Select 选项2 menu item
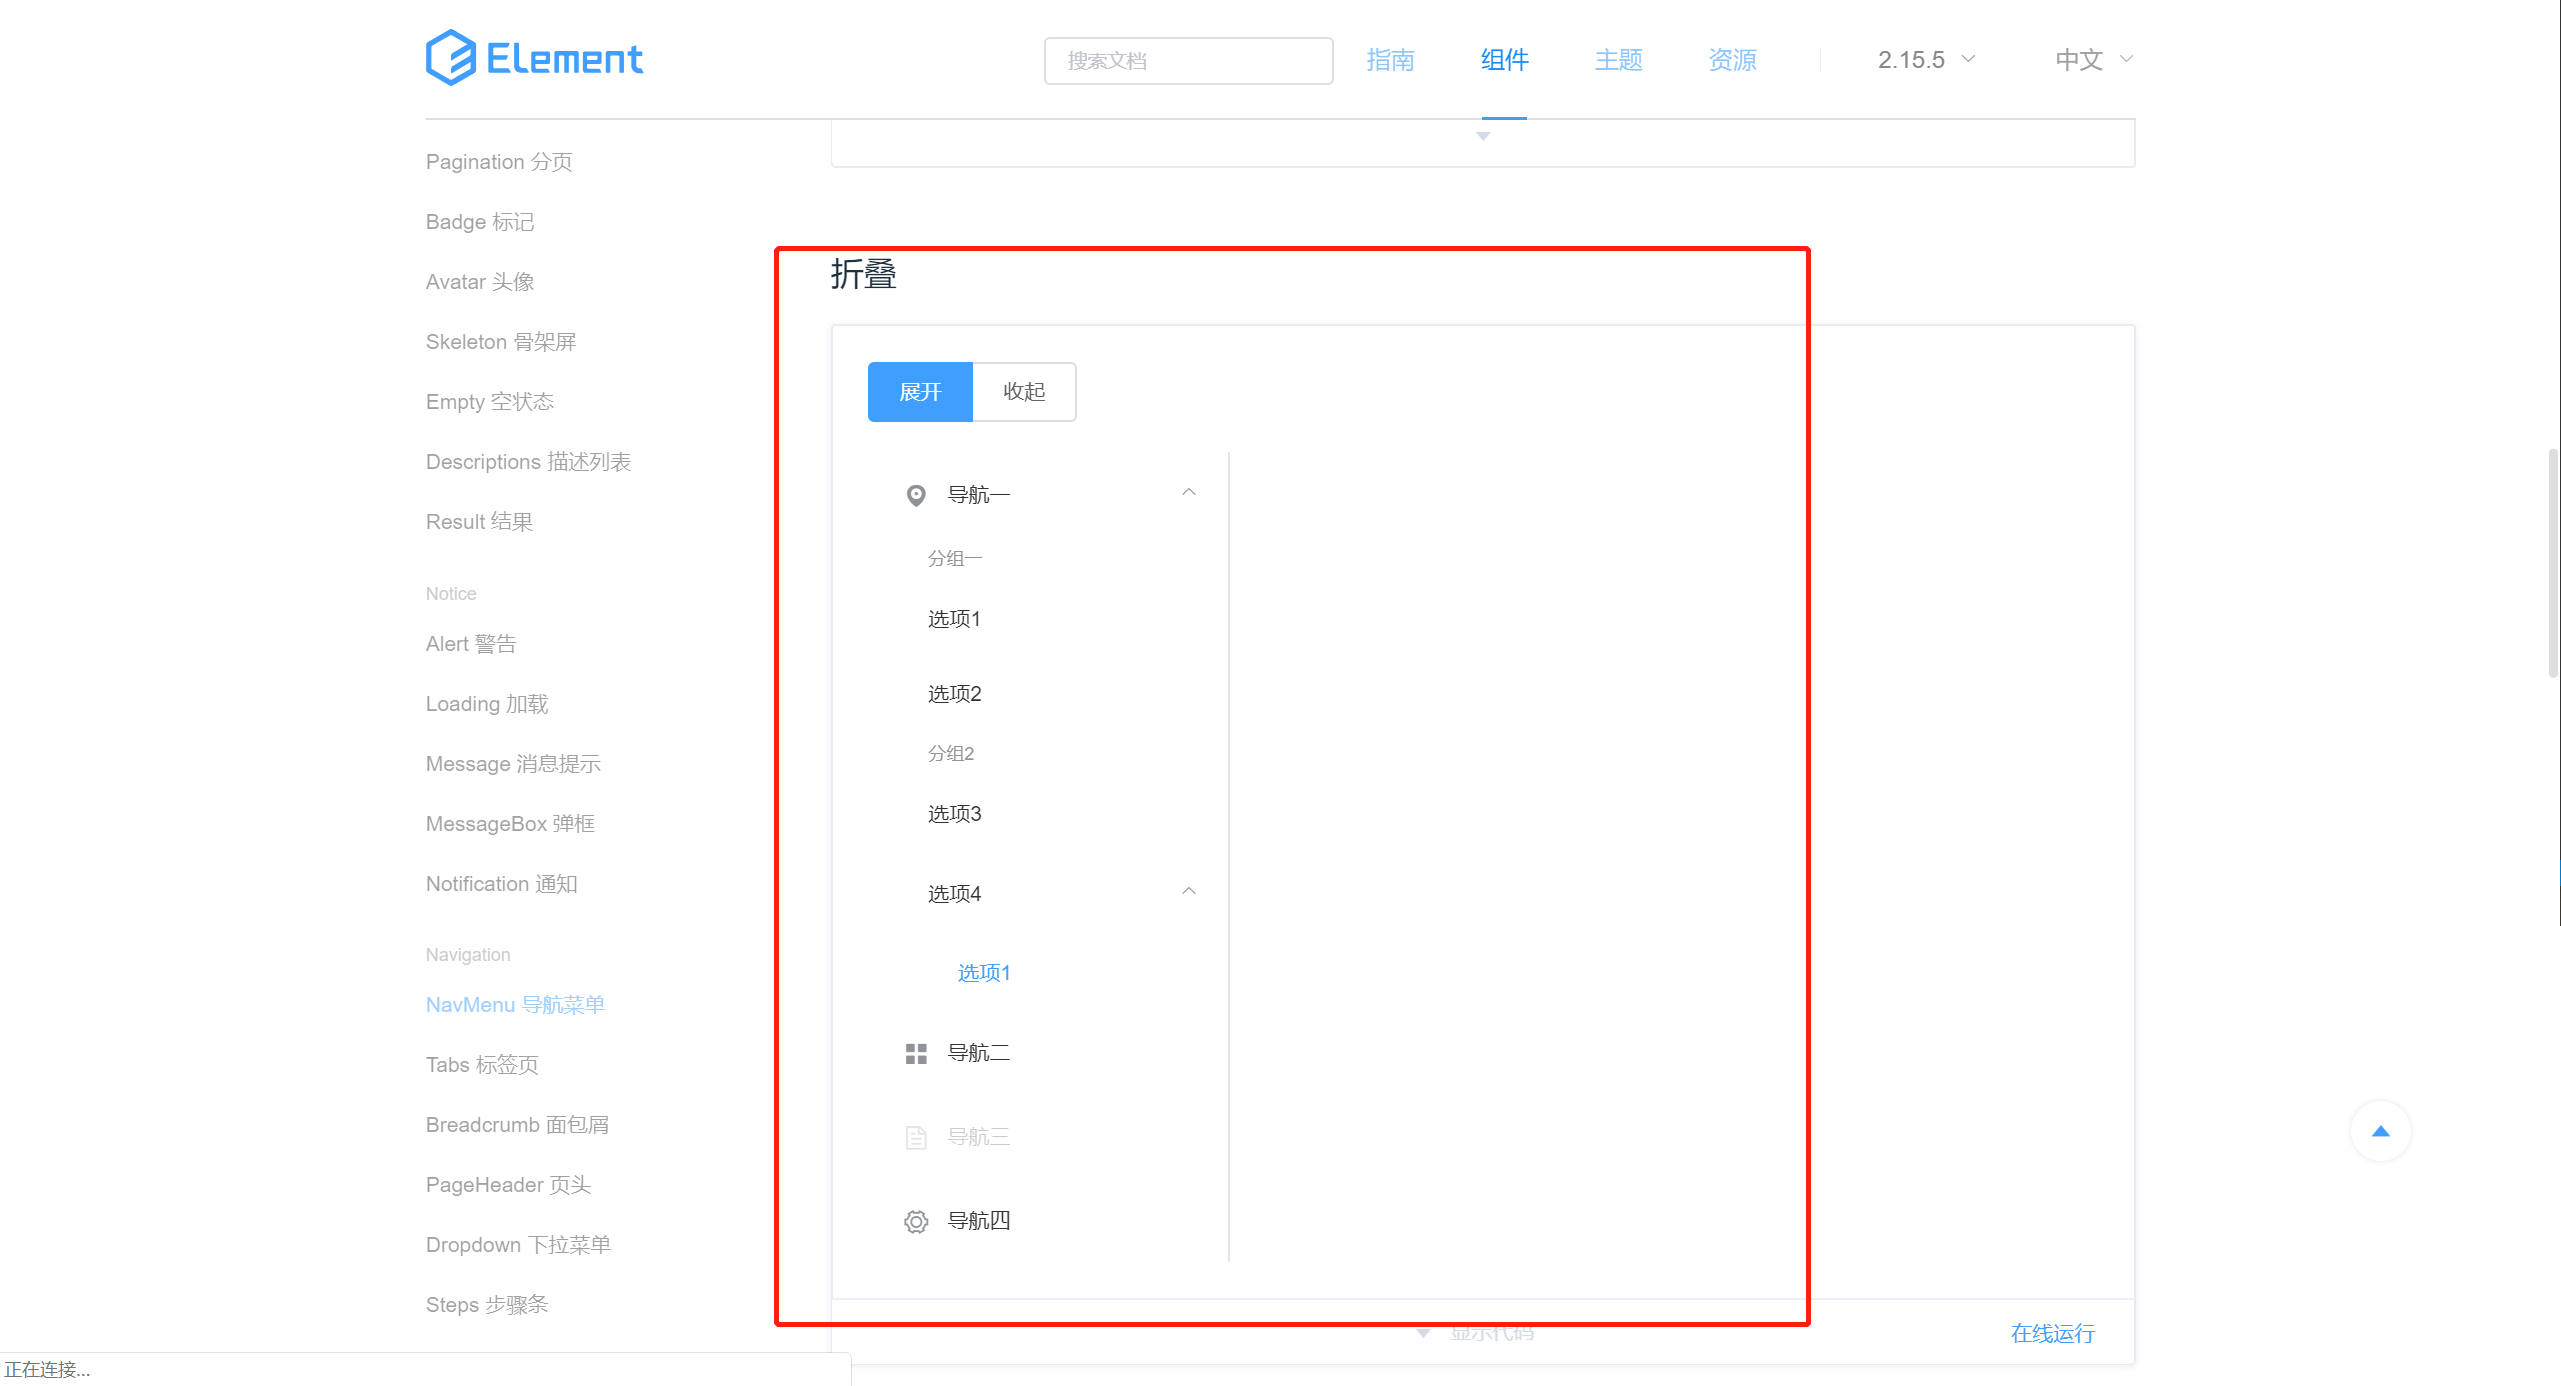Image resolution: width=2561 pixels, height=1386 pixels. [1048, 694]
